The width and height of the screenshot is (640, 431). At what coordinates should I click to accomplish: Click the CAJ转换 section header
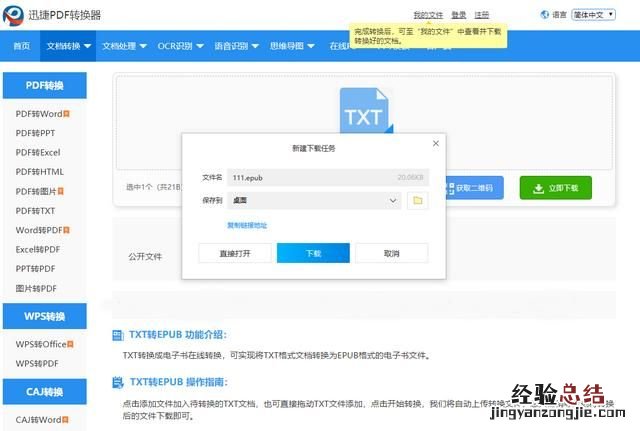(44, 392)
